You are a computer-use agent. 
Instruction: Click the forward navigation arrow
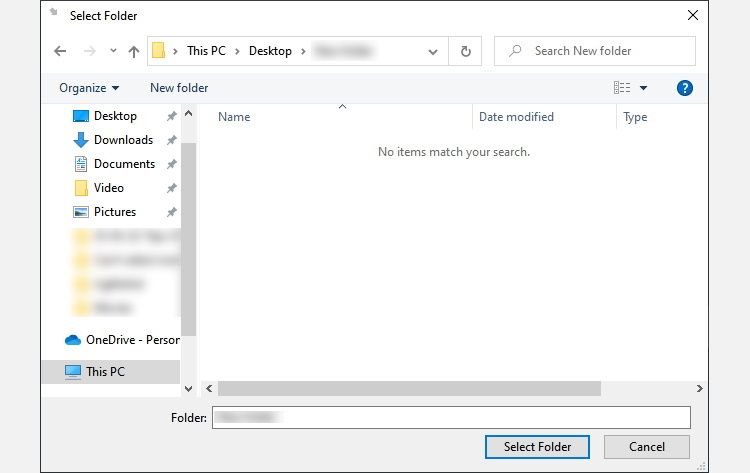[x=89, y=51]
